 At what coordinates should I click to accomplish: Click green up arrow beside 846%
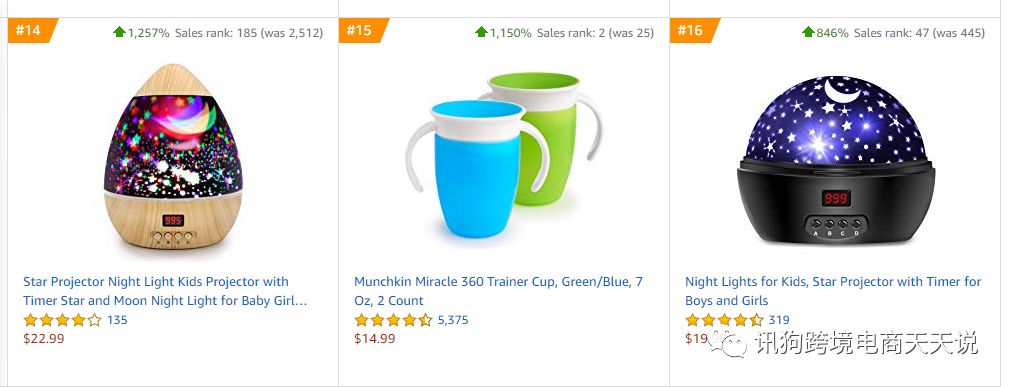808,32
